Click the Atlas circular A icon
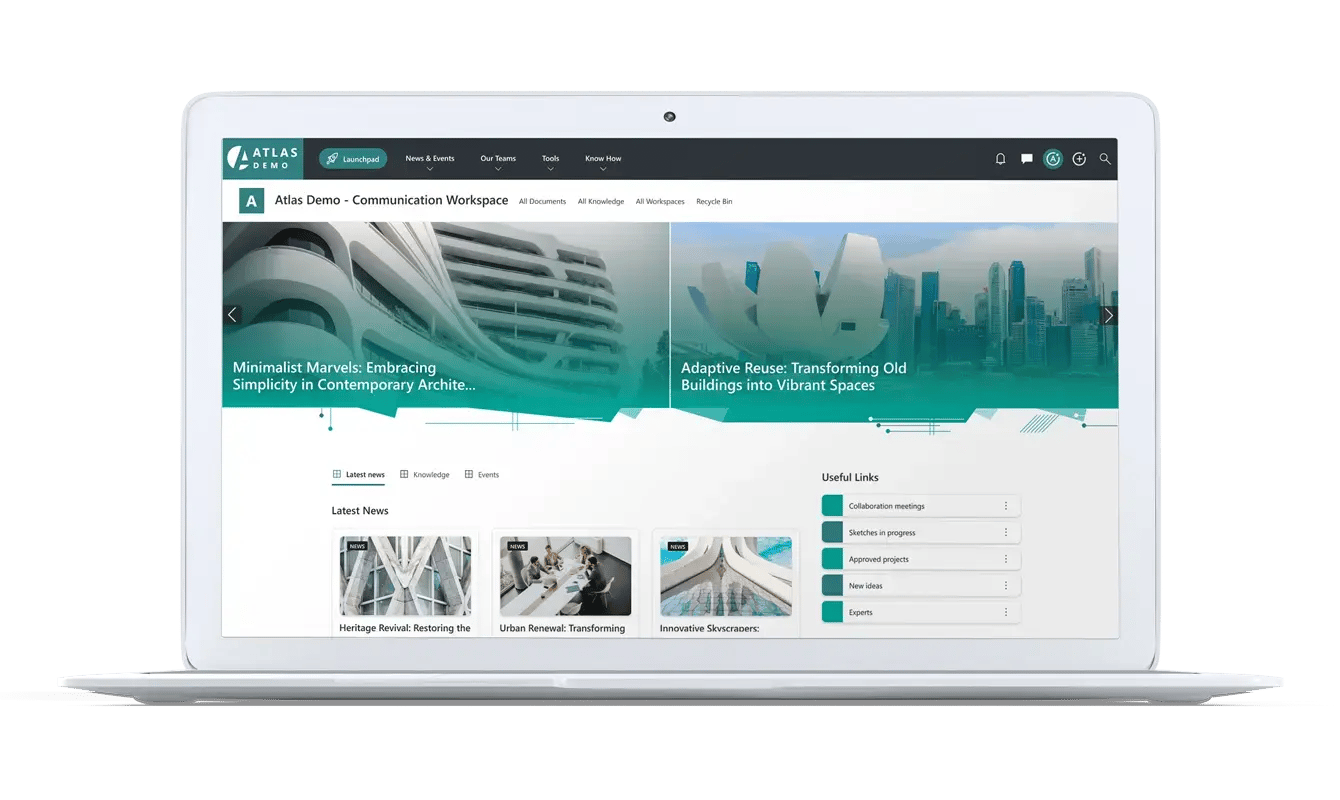 click(x=1052, y=159)
